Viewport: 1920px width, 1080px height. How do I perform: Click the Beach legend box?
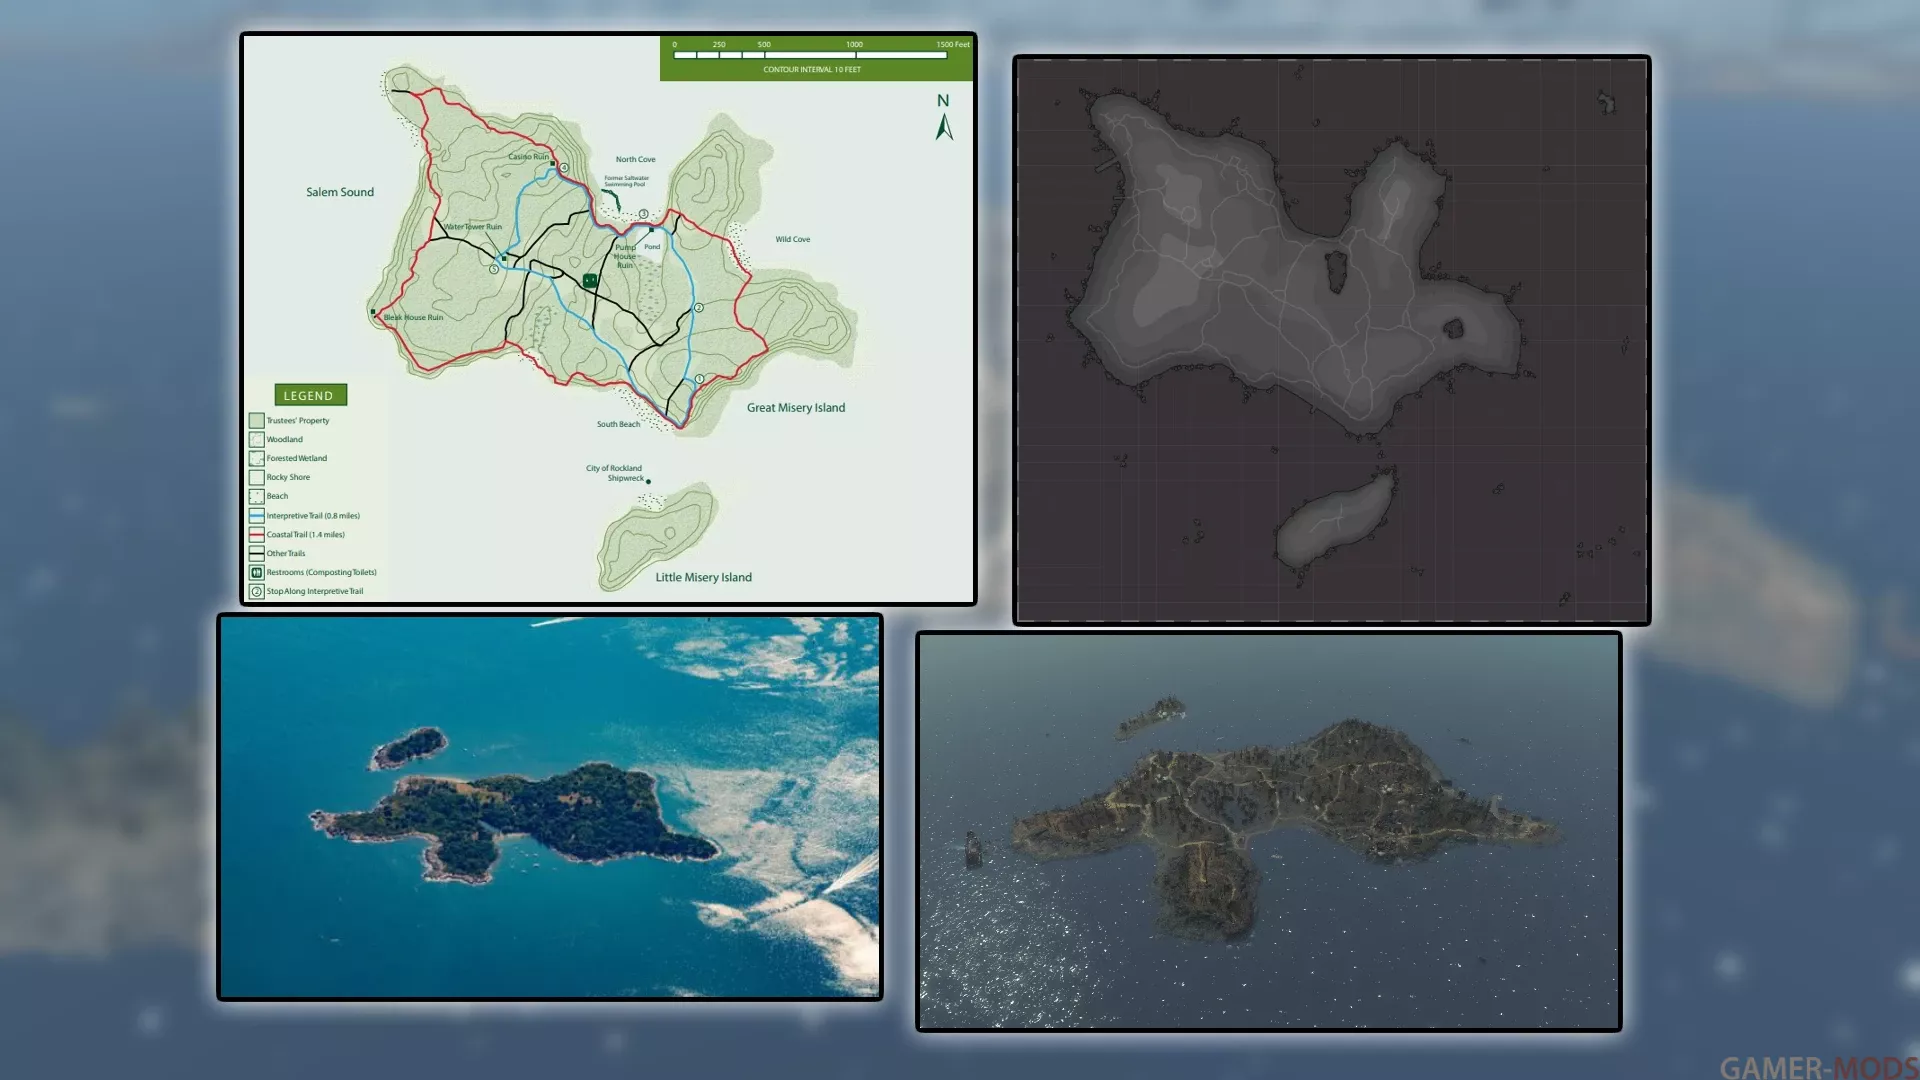pos(256,497)
